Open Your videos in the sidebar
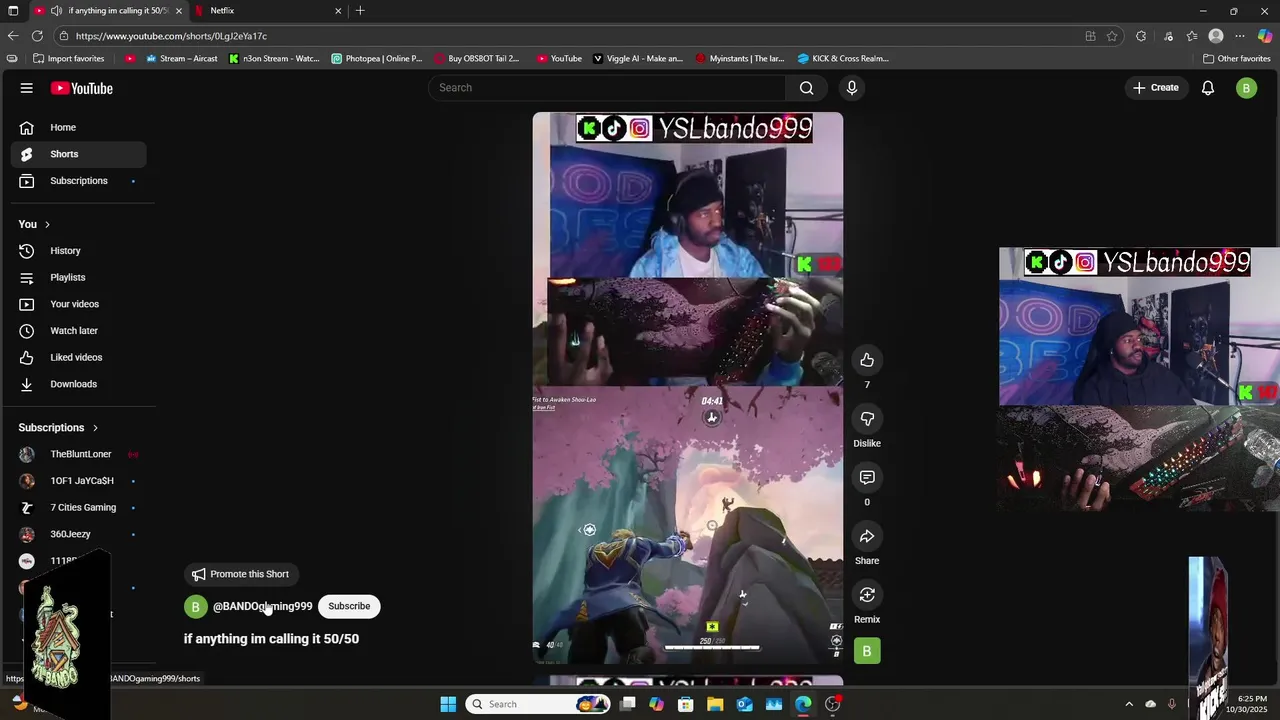 [78, 304]
